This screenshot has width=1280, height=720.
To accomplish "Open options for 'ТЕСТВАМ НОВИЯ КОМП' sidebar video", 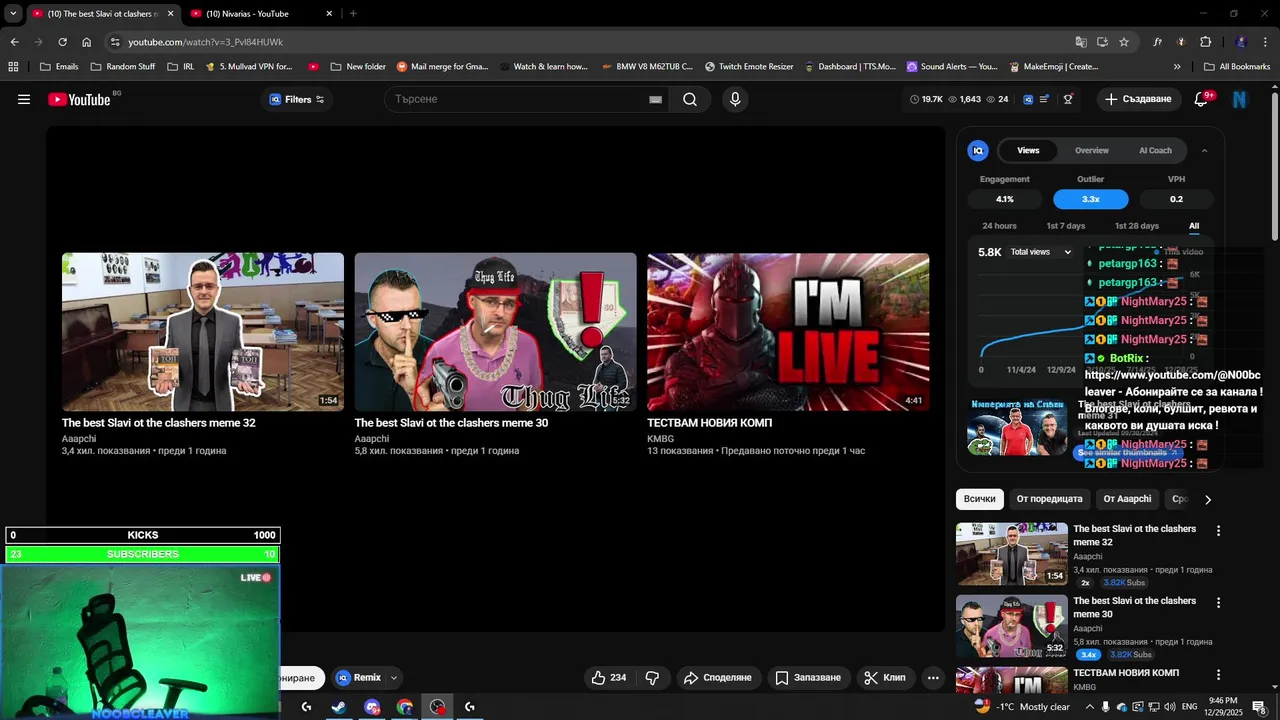I will click(1218, 675).
